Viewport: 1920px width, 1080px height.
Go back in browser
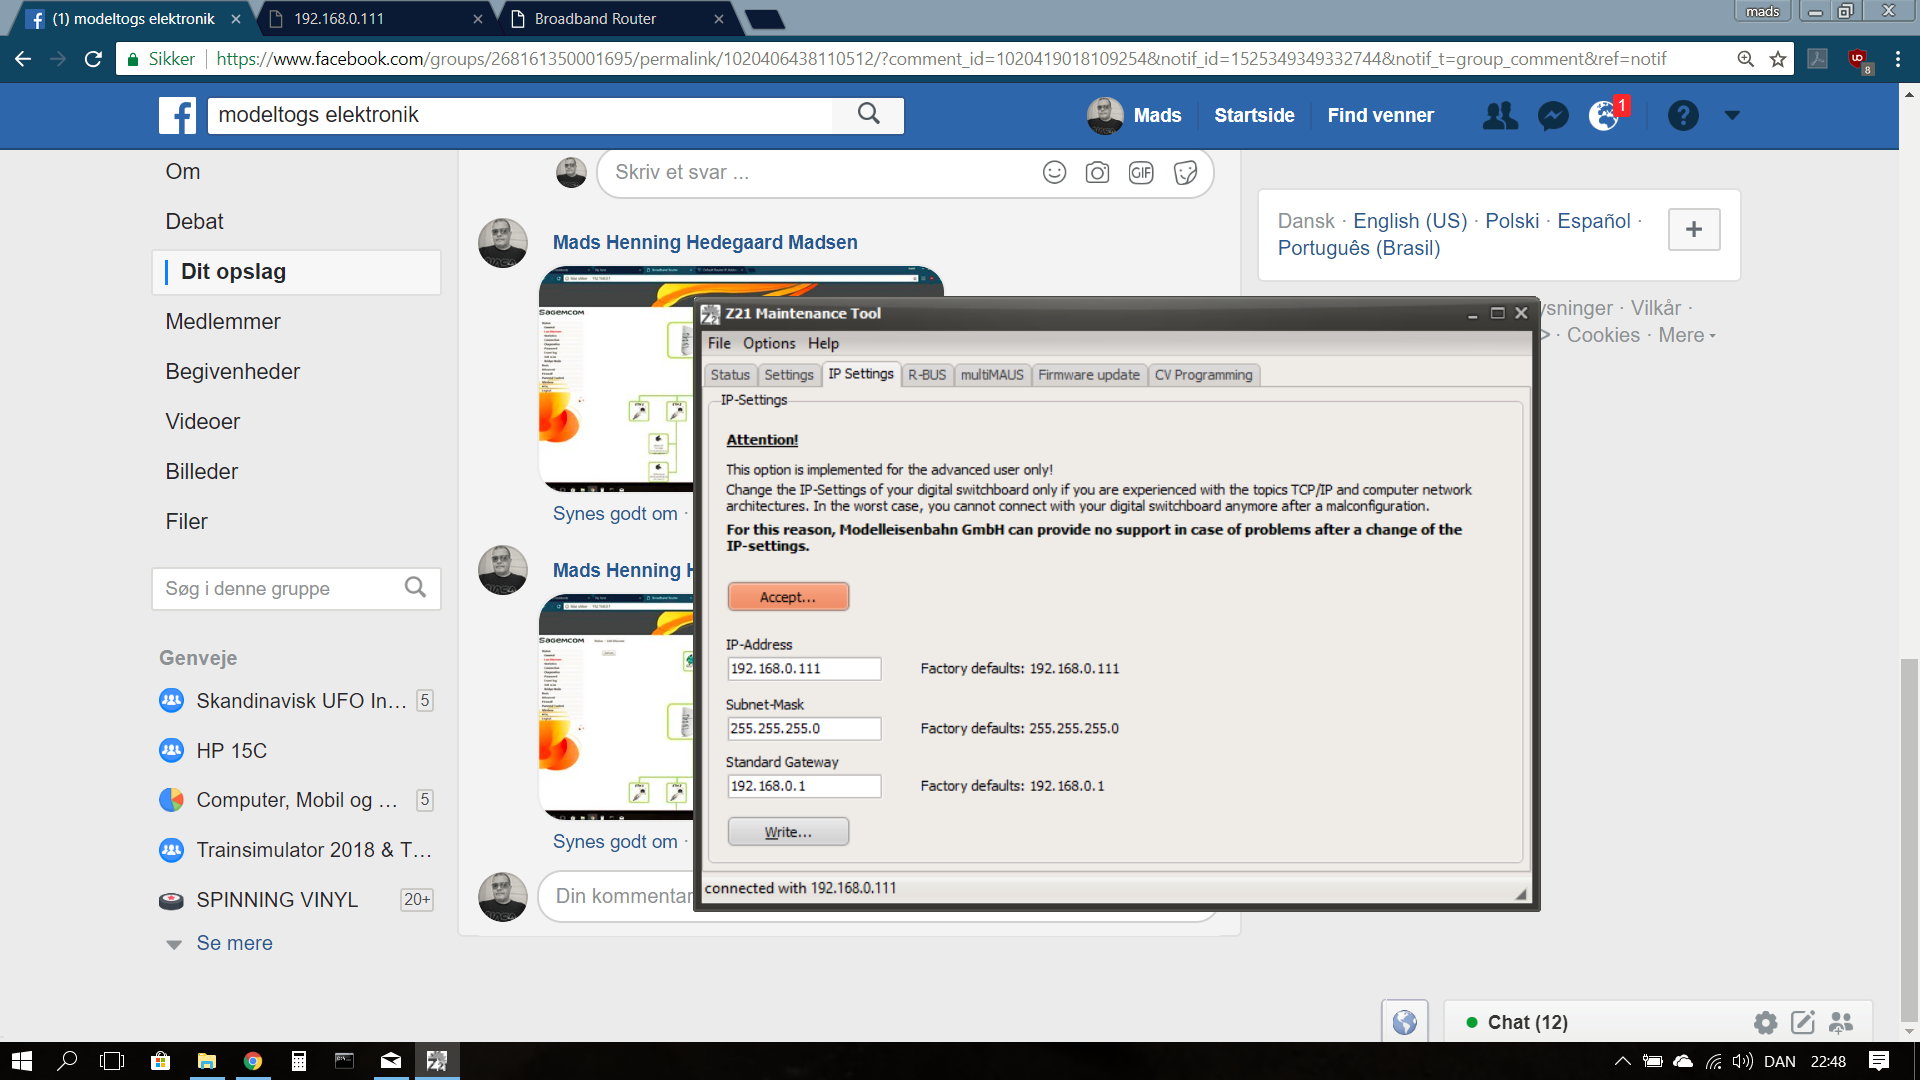[23, 59]
